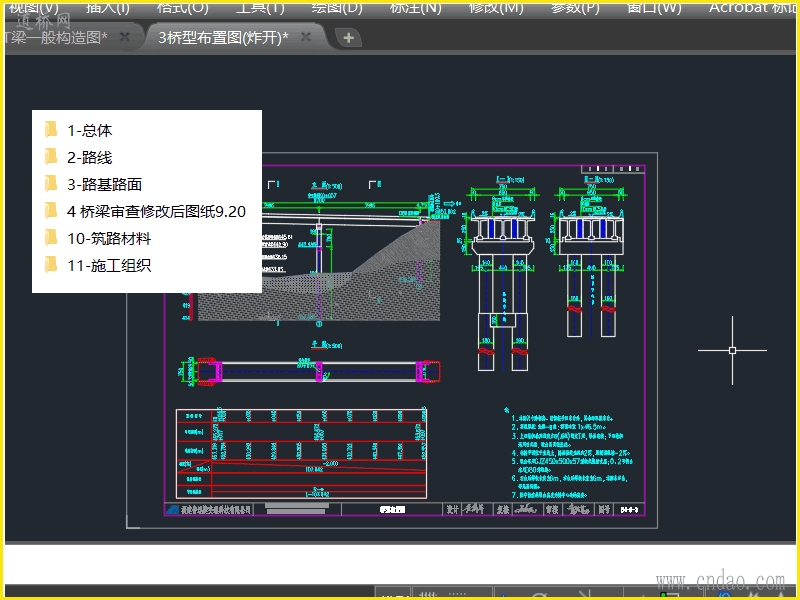This screenshot has width=800, height=600.
Task: Click the red elevation data table in drawing
Action: [300, 452]
